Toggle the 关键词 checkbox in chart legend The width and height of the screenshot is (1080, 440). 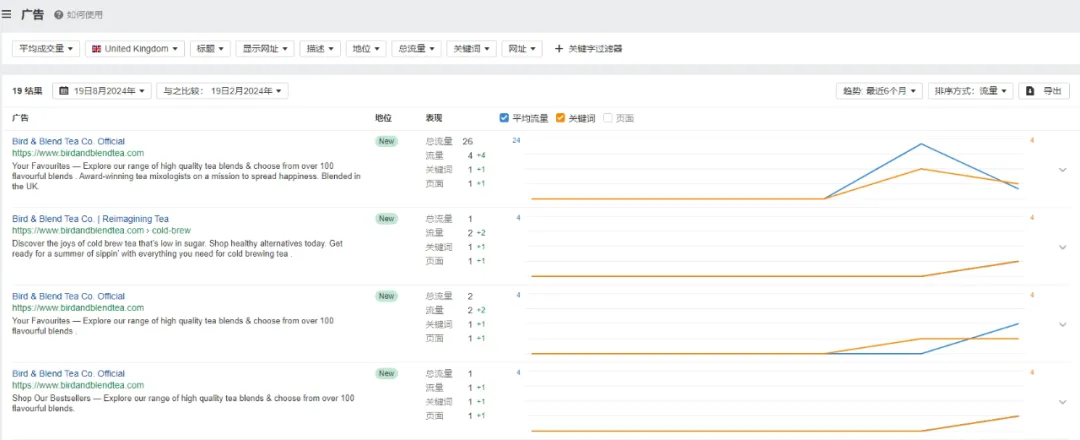click(560, 118)
